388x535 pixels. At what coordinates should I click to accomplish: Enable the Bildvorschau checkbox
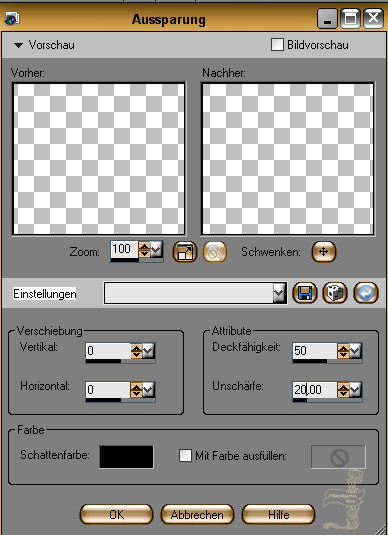pyautogui.click(x=277, y=45)
